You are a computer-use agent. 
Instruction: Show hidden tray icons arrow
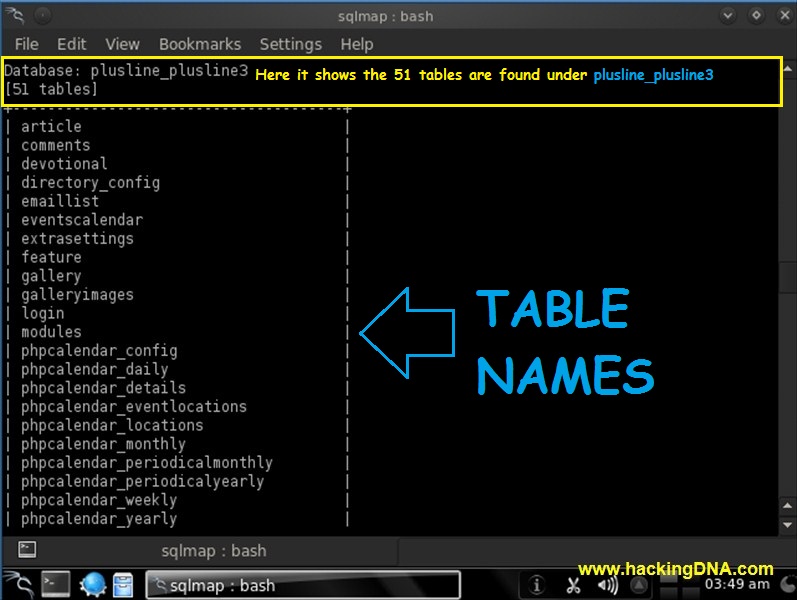pos(639,586)
